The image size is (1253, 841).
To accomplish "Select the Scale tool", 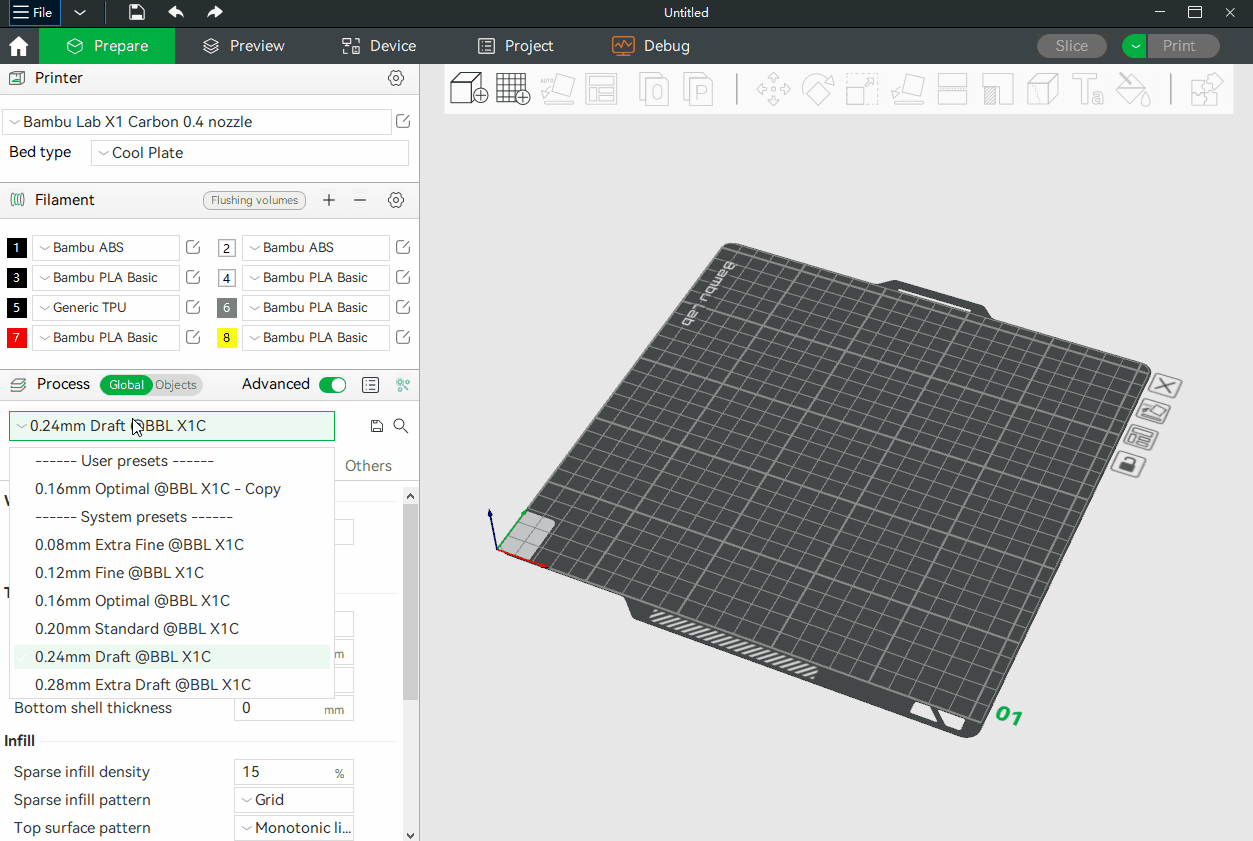I will point(862,89).
